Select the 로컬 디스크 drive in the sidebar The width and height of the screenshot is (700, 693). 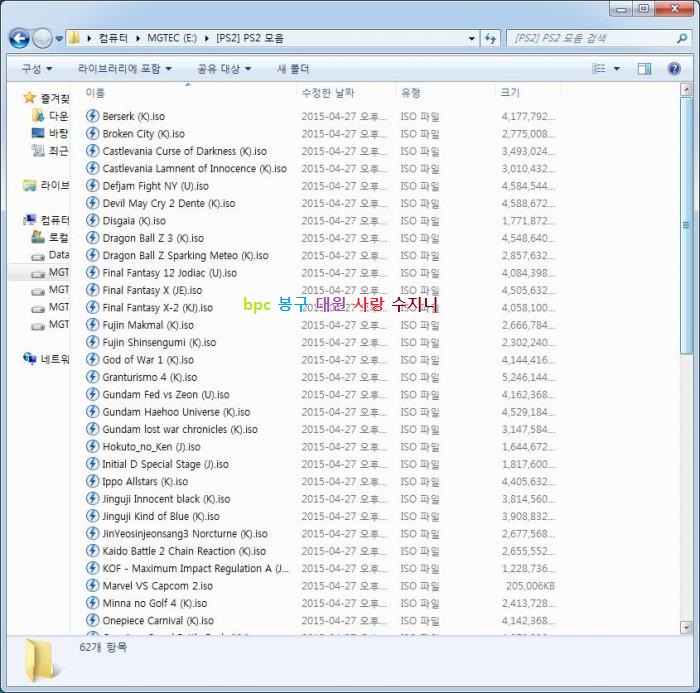(x=50, y=238)
